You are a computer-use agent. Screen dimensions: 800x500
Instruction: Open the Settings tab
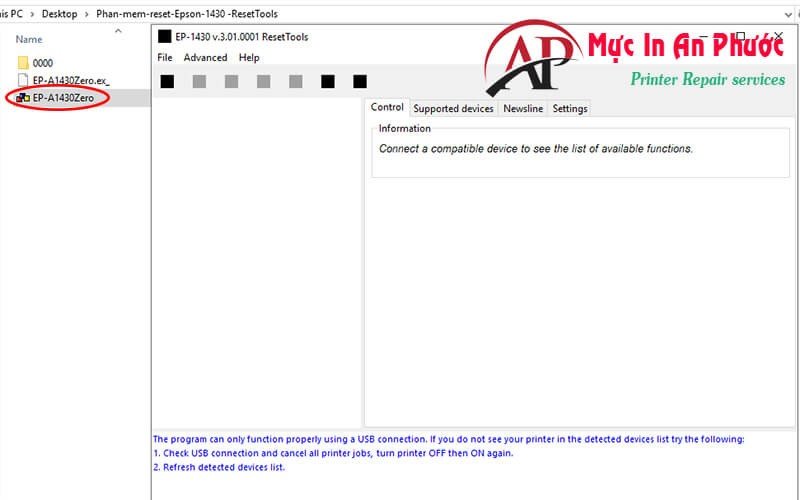570,108
